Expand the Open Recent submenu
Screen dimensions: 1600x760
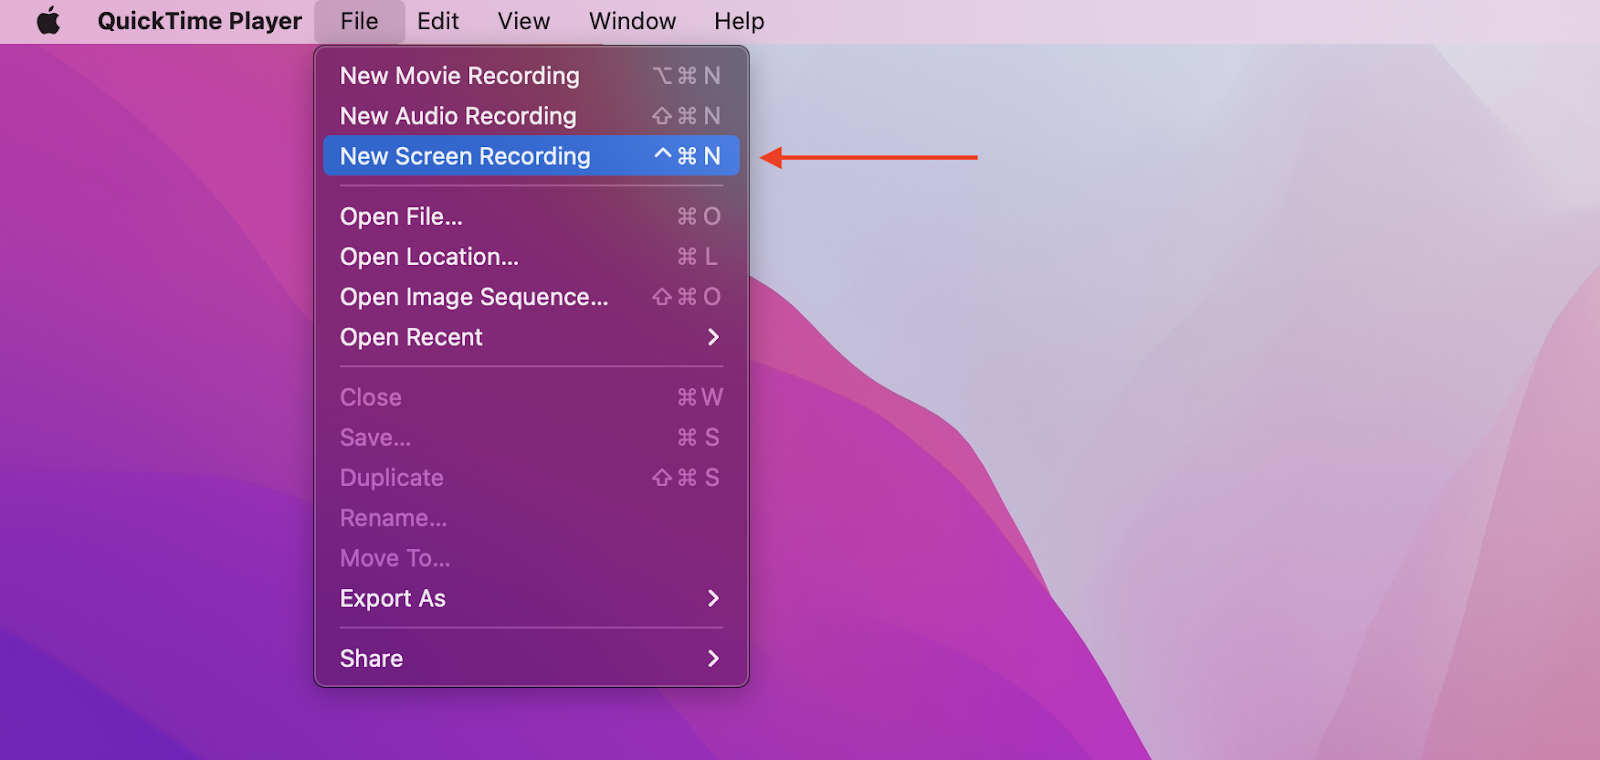(x=531, y=337)
